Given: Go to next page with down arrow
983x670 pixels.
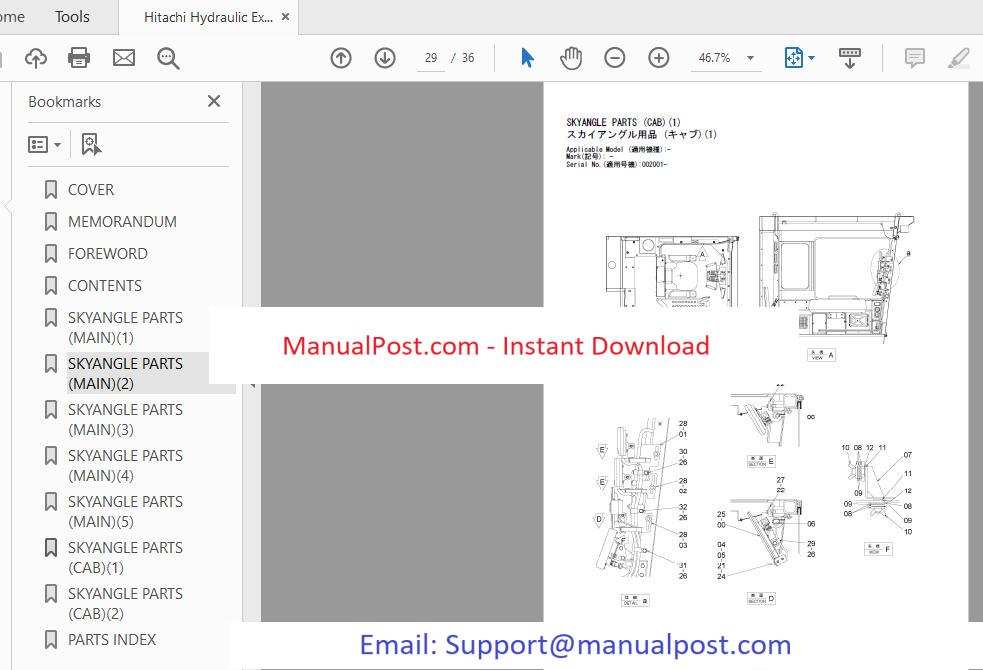Looking at the screenshot, I should 385,58.
